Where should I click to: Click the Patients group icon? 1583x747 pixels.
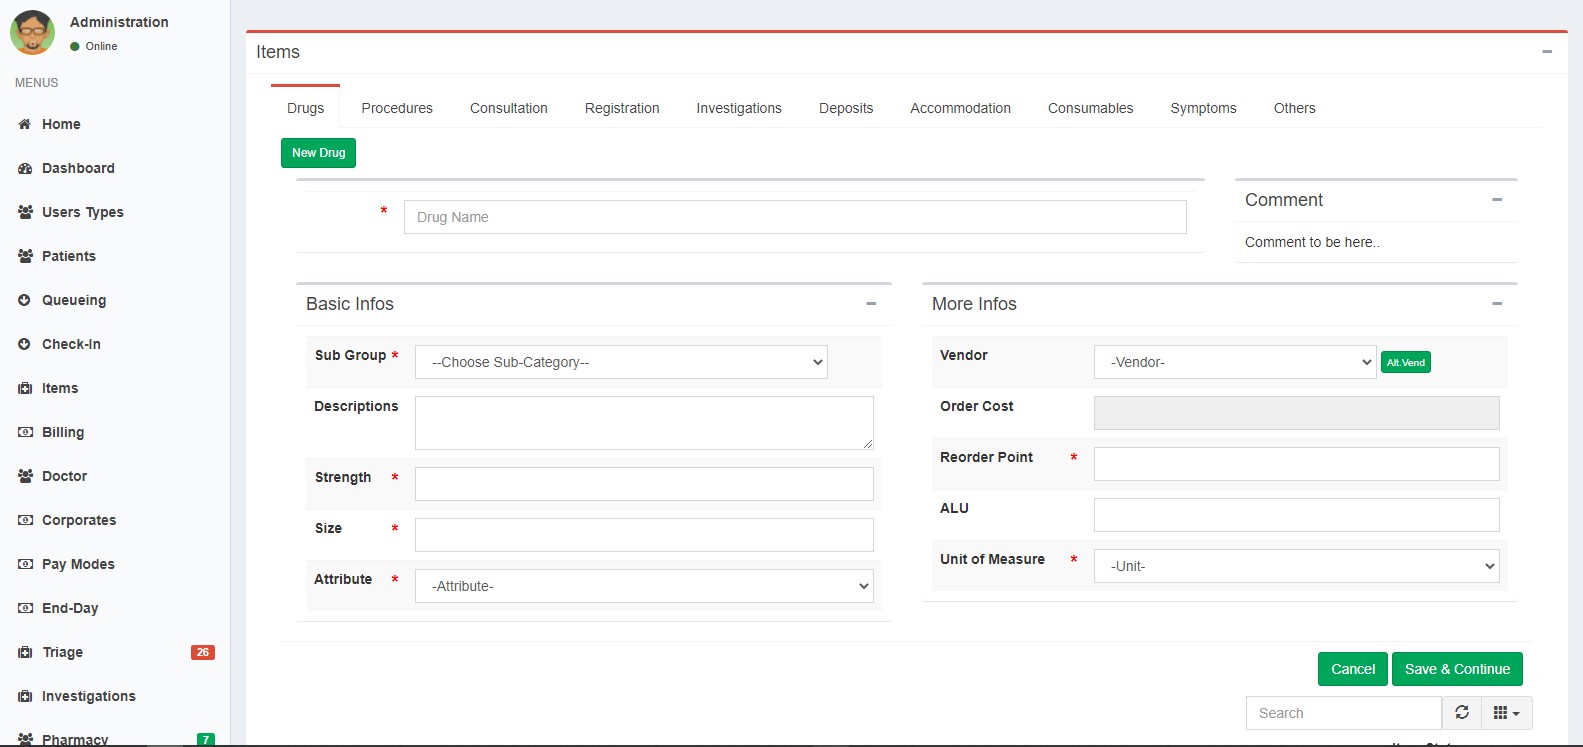click(x=25, y=256)
